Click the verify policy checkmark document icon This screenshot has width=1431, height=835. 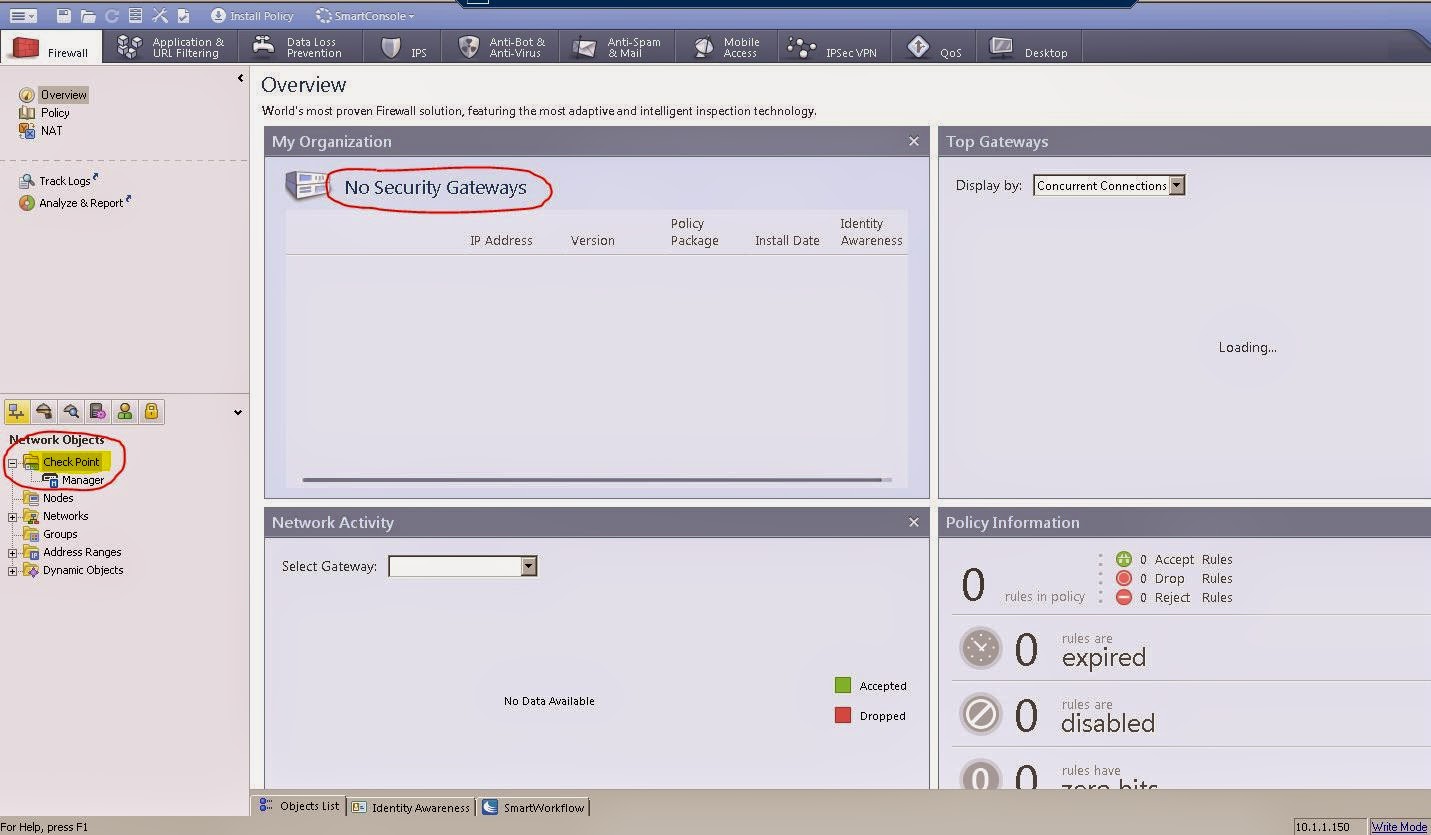pyautogui.click(x=183, y=16)
